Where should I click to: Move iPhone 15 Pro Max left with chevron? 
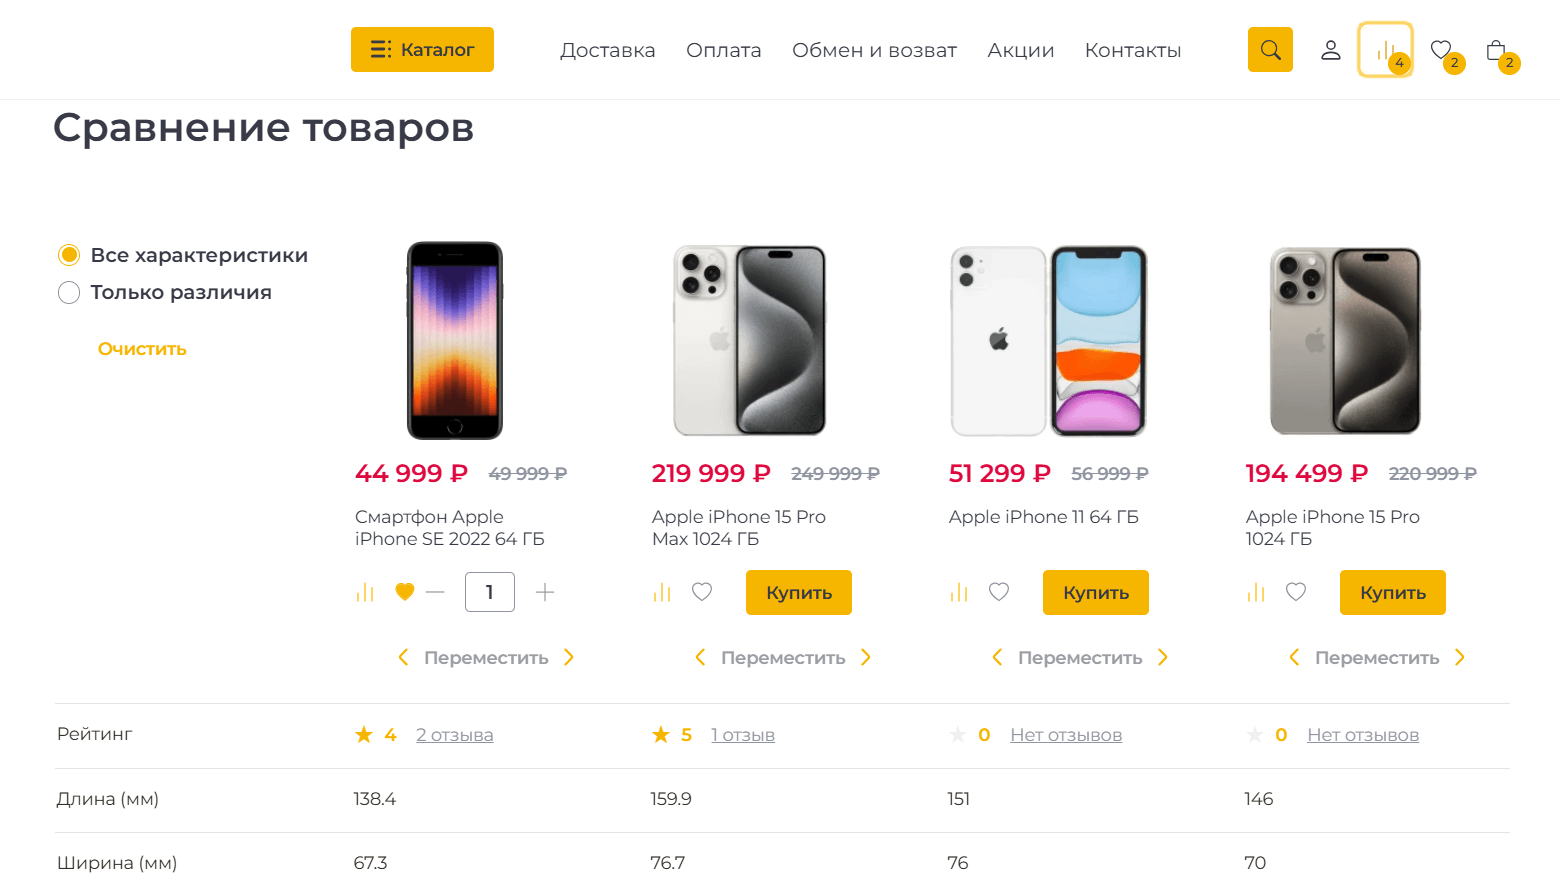coord(700,657)
